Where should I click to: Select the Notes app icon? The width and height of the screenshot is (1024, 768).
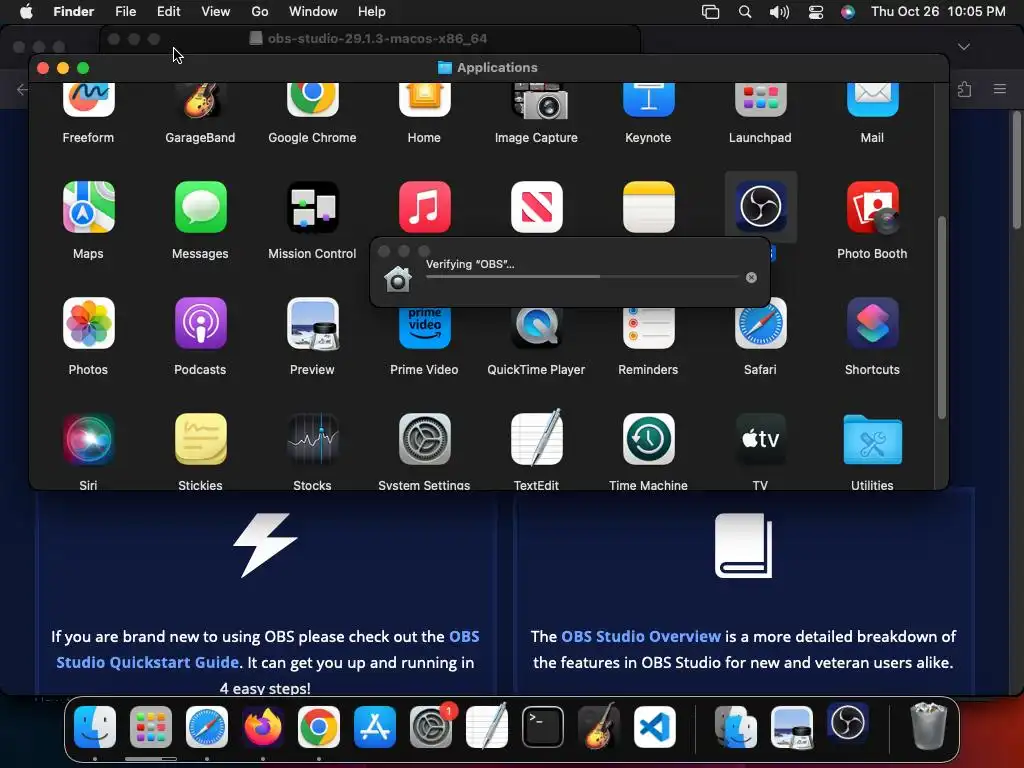coord(648,207)
